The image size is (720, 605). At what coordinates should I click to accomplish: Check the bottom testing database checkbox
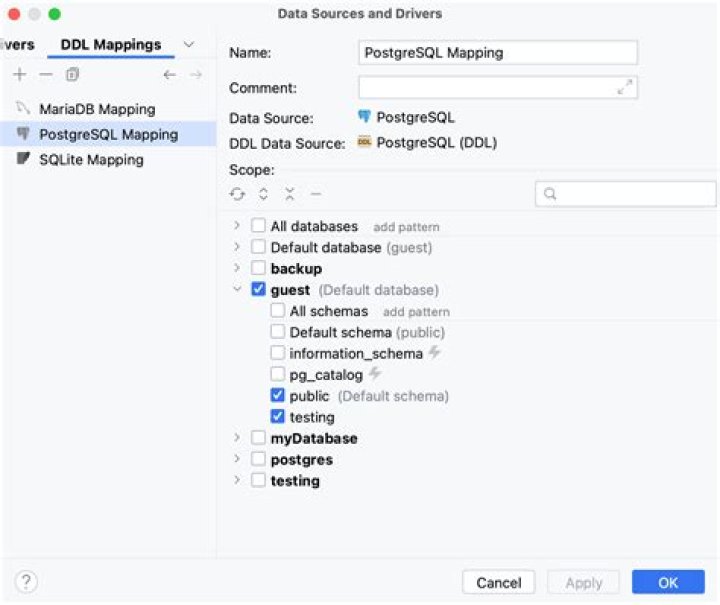(x=258, y=480)
